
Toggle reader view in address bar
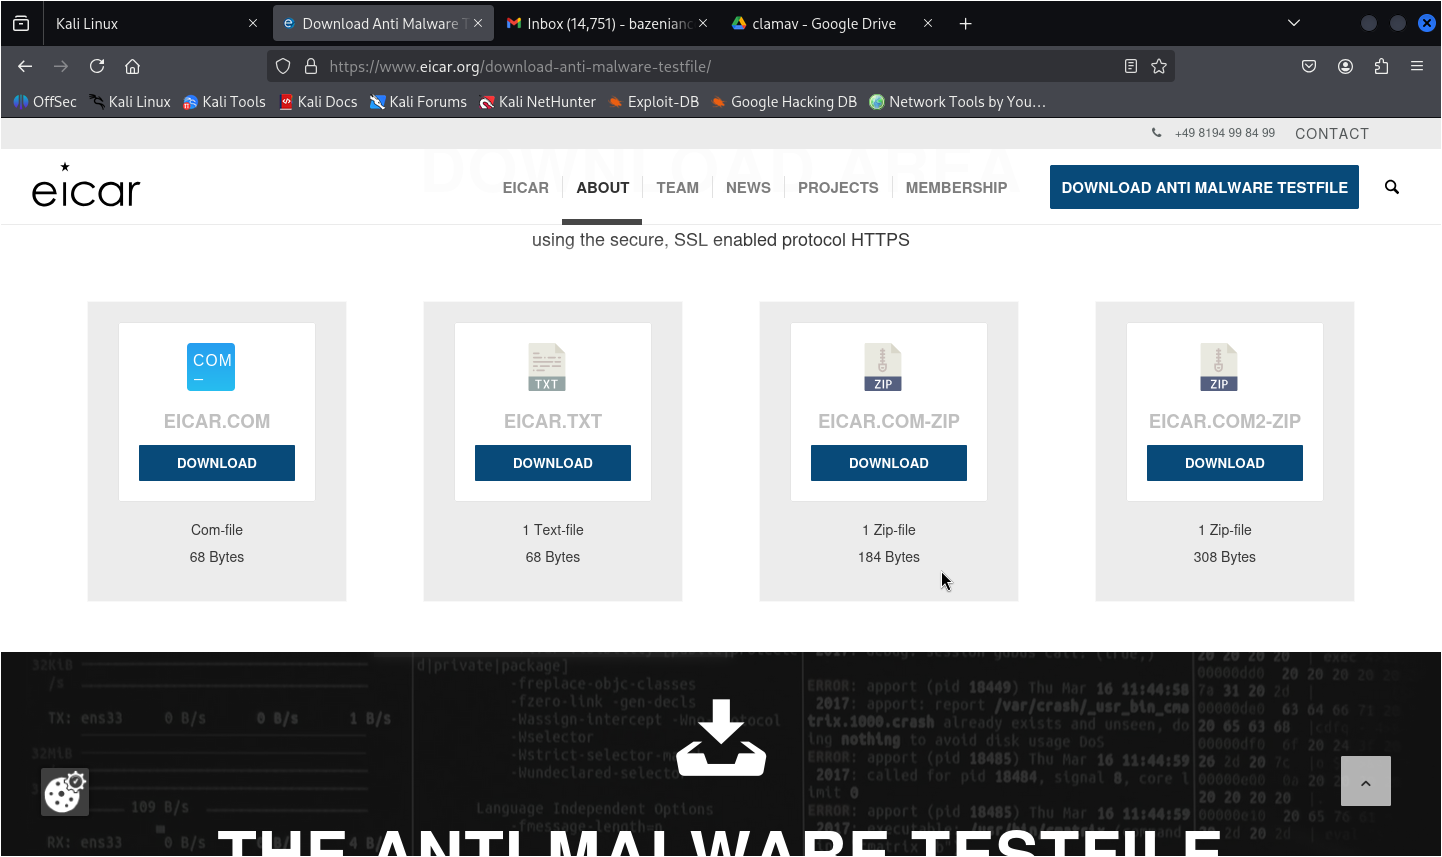click(x=1130, y=66)
